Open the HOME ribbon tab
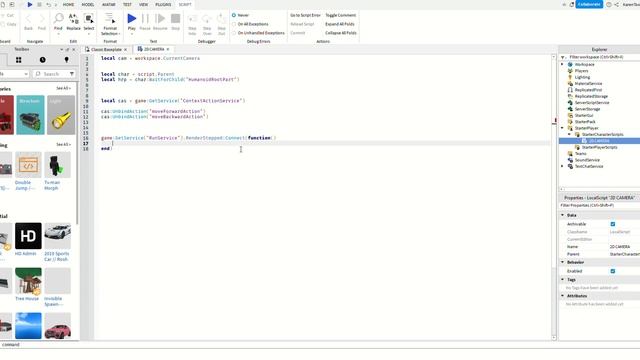Viewport: 640px width, 360px height. click(x=69, y=4)
